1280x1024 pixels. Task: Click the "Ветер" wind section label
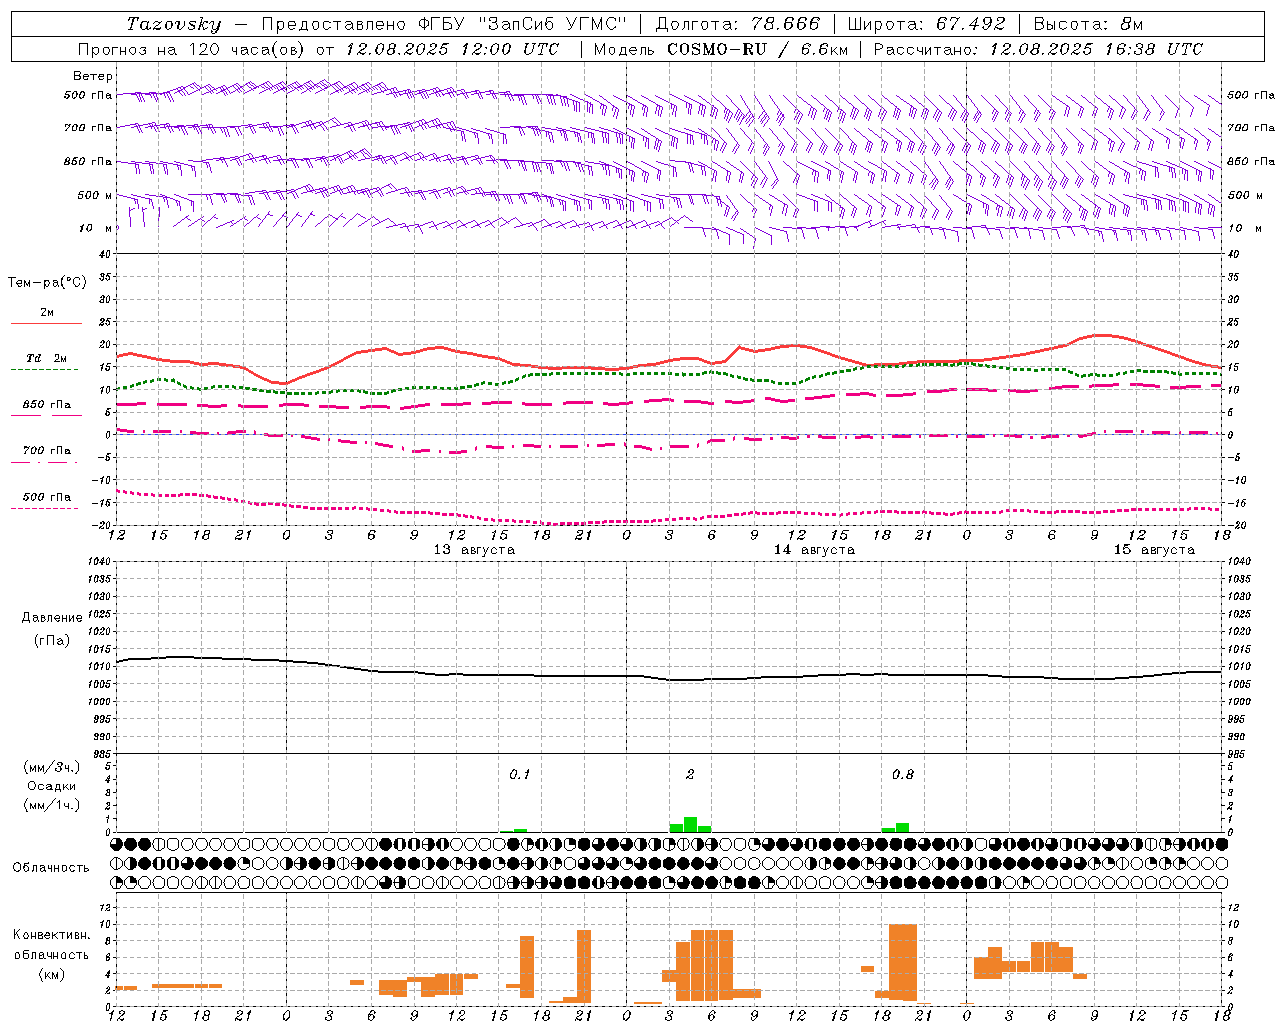coord(93,76)
